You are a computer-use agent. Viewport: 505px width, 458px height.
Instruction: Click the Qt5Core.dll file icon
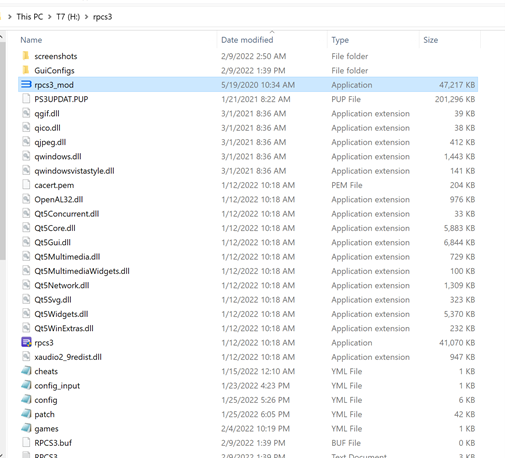[26, 228]
